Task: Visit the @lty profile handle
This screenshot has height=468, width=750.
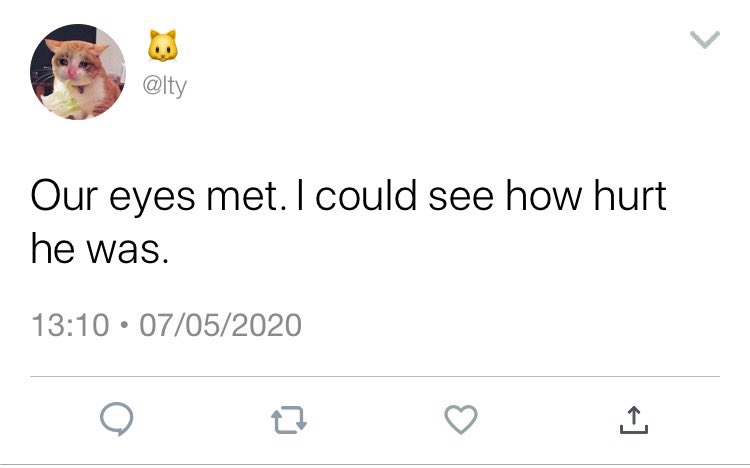Action: pyautogui.click(x=165, y=86)
